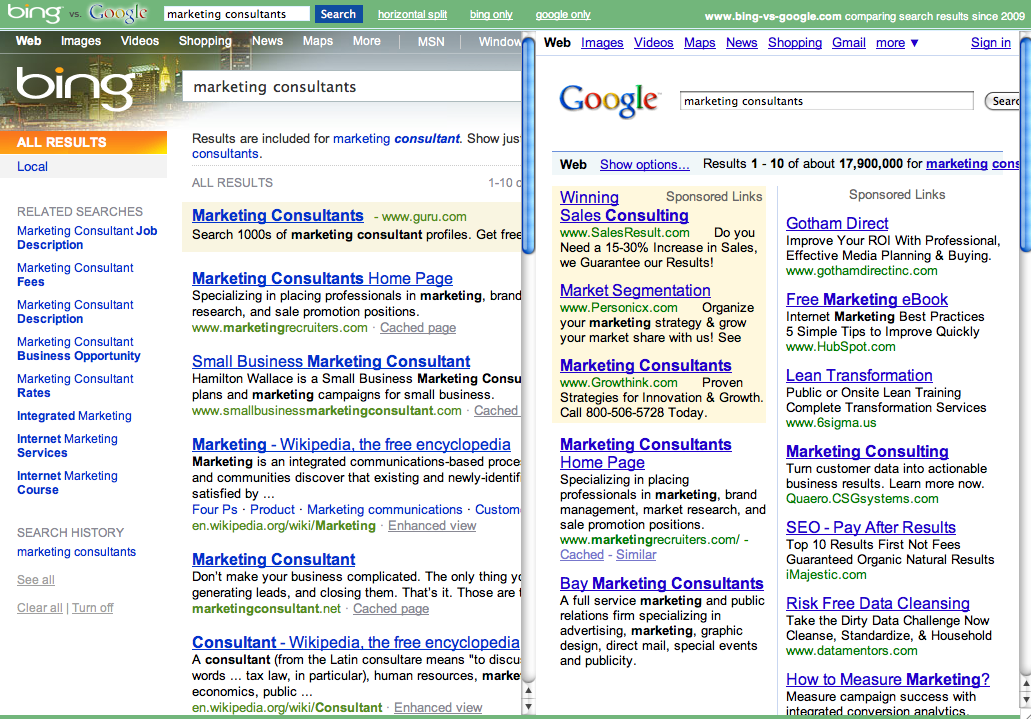Expand Google's 'Show options...' panel
Viewport: 1031px width, 719px height.
(x=644, y=164)
